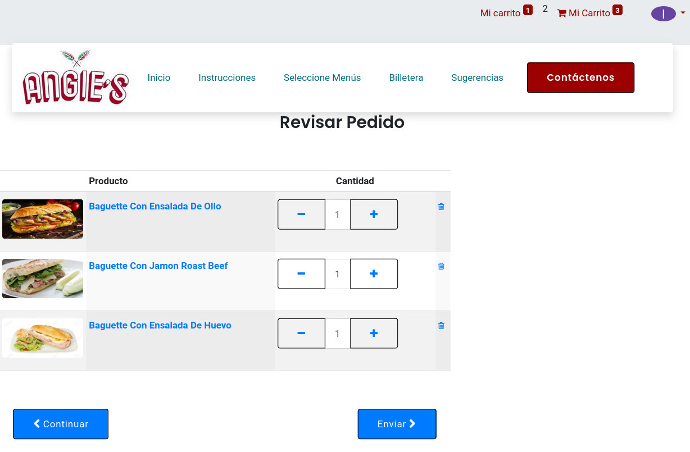Viewport: 690px width, 452px height.
Task: Trash the Baguette Con Ensalada De Huevo
Action: (x=441, y=326)
